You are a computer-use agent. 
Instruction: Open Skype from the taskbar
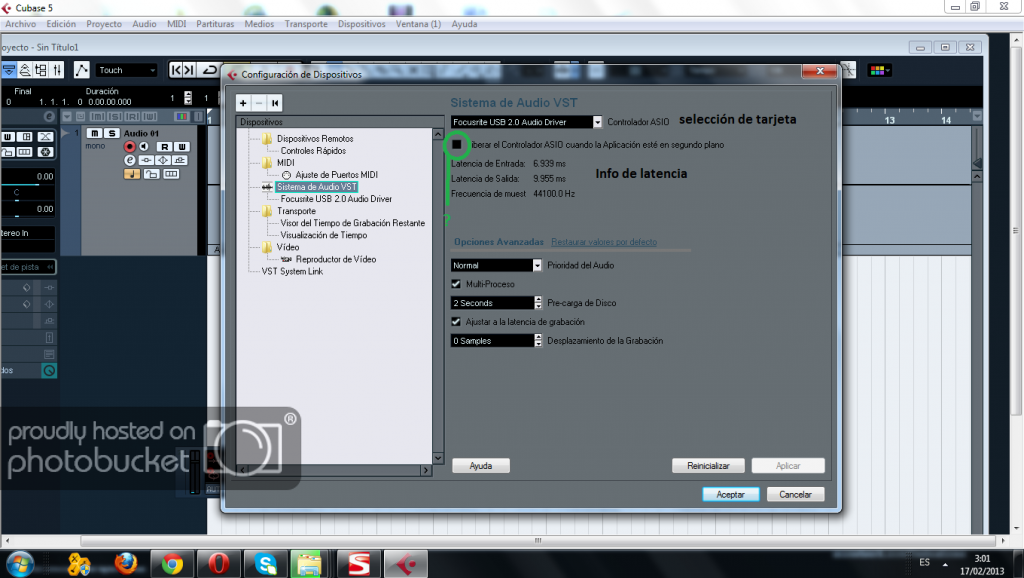click(266, 563)
